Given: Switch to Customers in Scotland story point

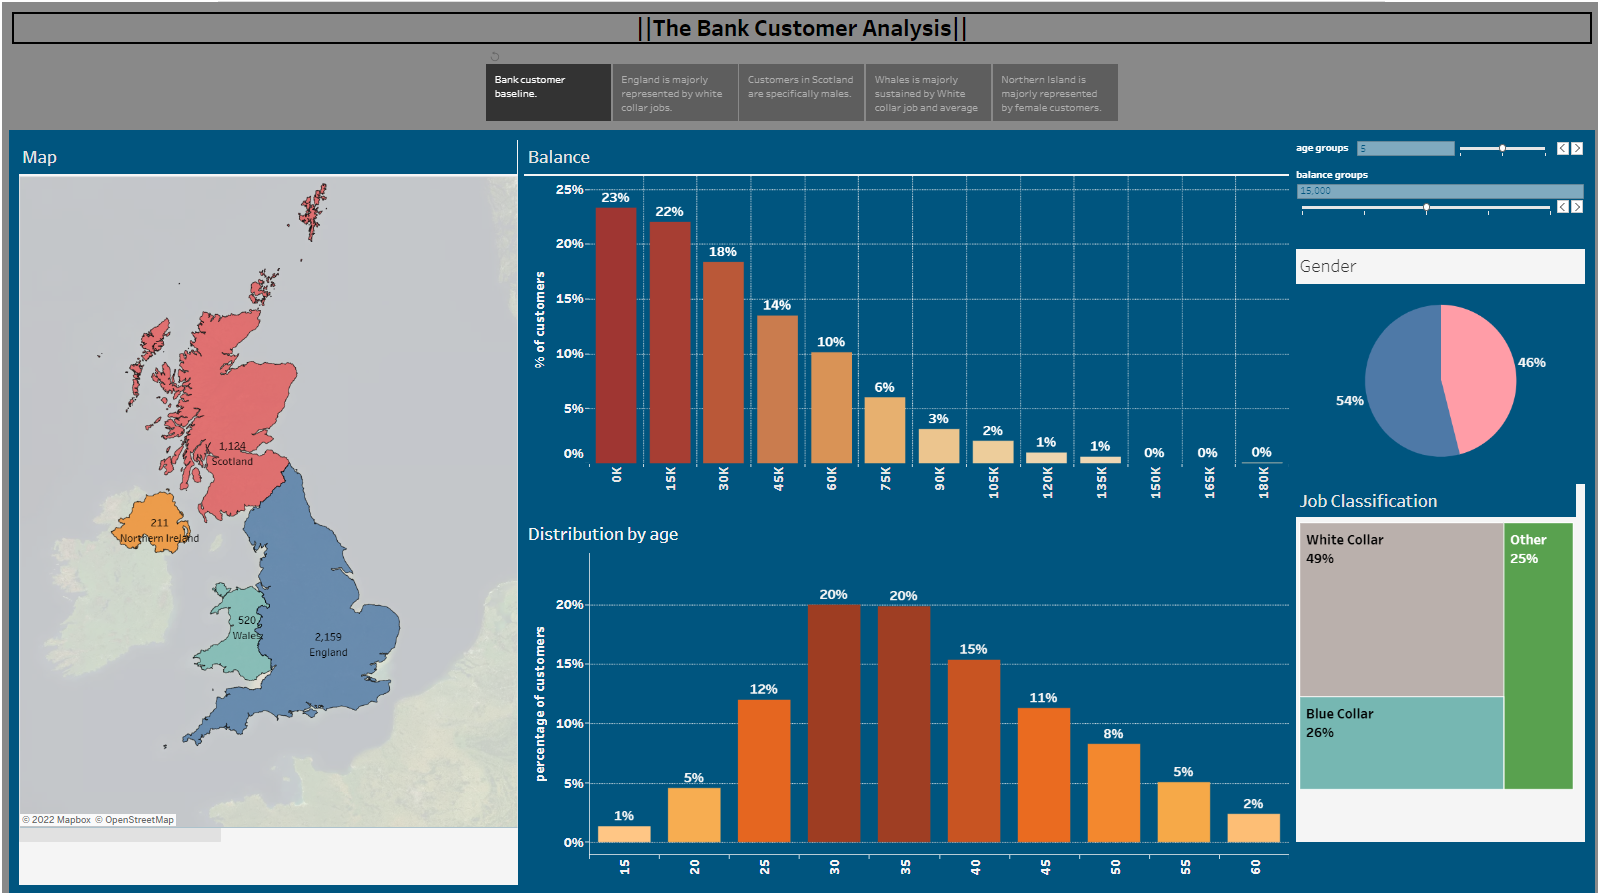Looking at the screenshot, I should point(802,92).
